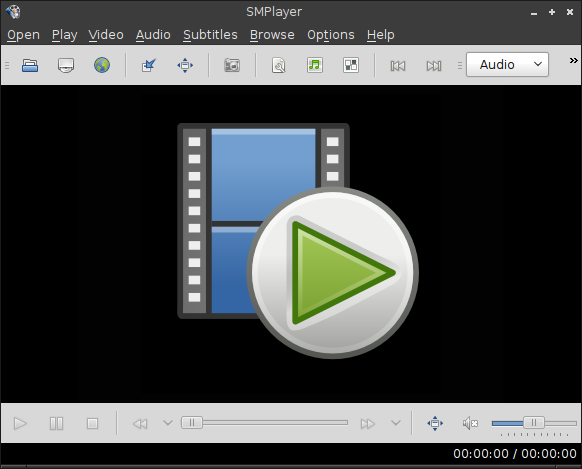The height and width of the screenshot is (469, 582).
Task: Click the Play button in control bar
Action: [20, 423]
